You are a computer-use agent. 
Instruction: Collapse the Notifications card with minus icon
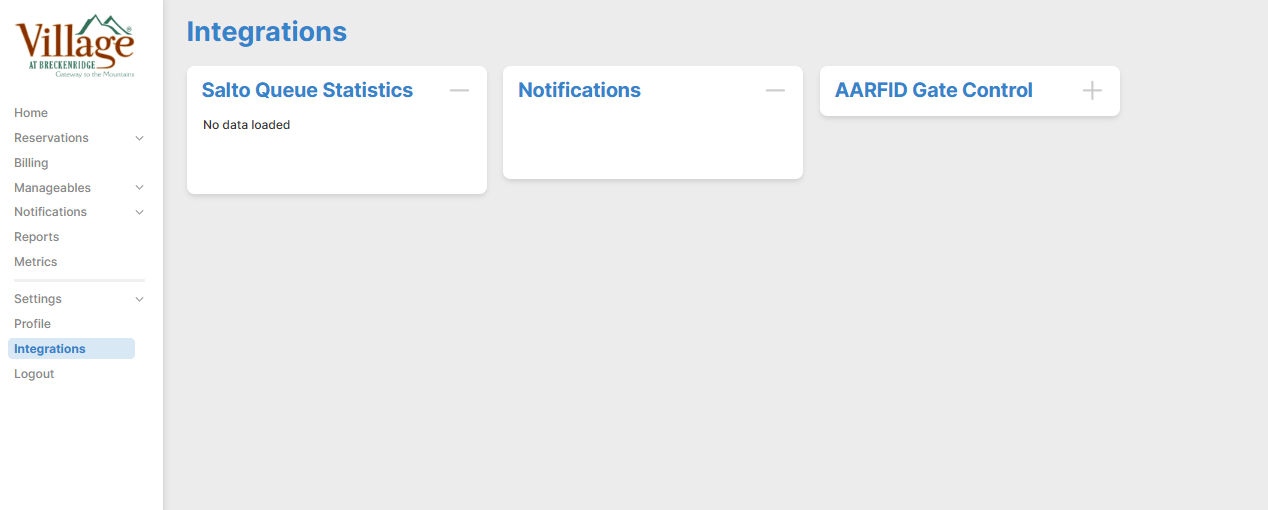[775, 90]
